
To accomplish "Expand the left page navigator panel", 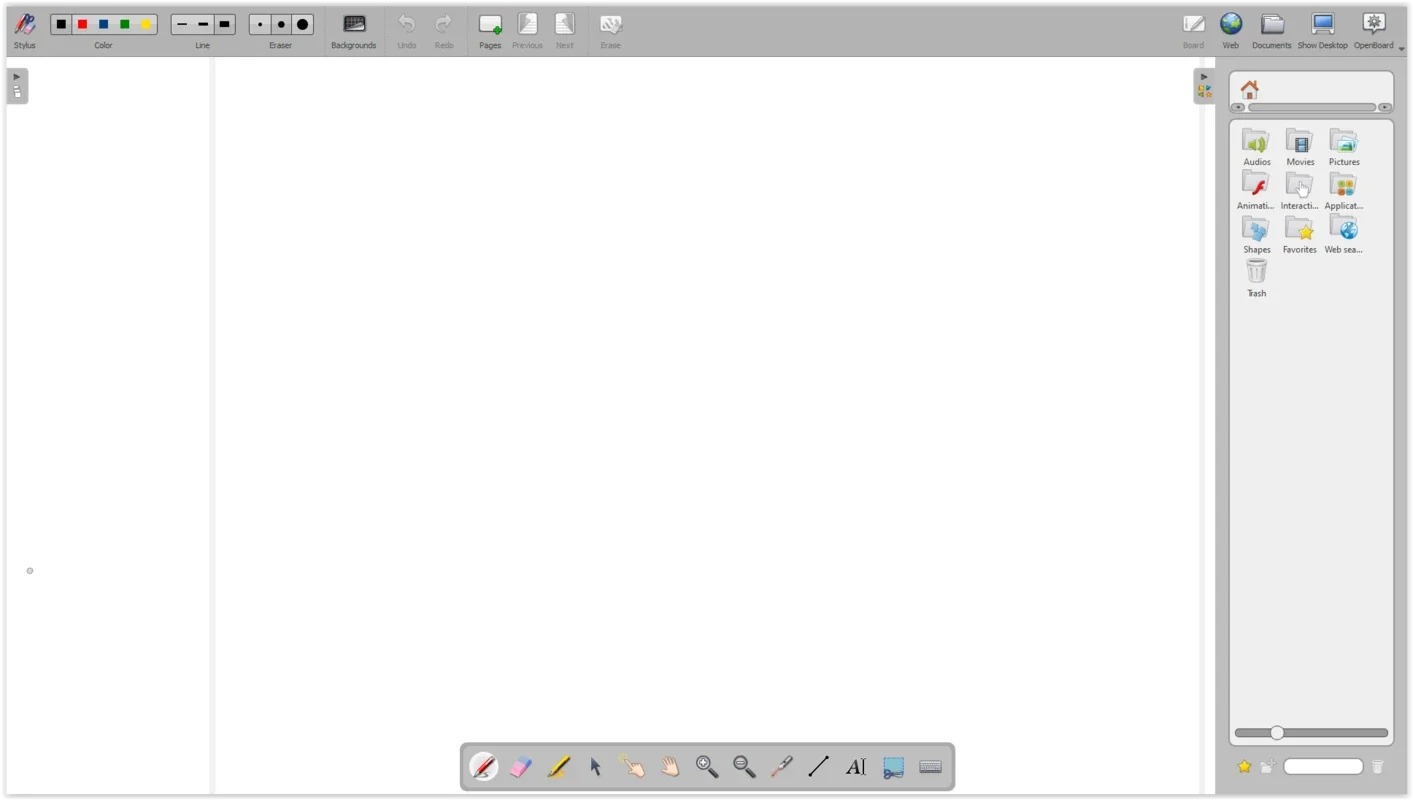I will [x=16, y=75].
